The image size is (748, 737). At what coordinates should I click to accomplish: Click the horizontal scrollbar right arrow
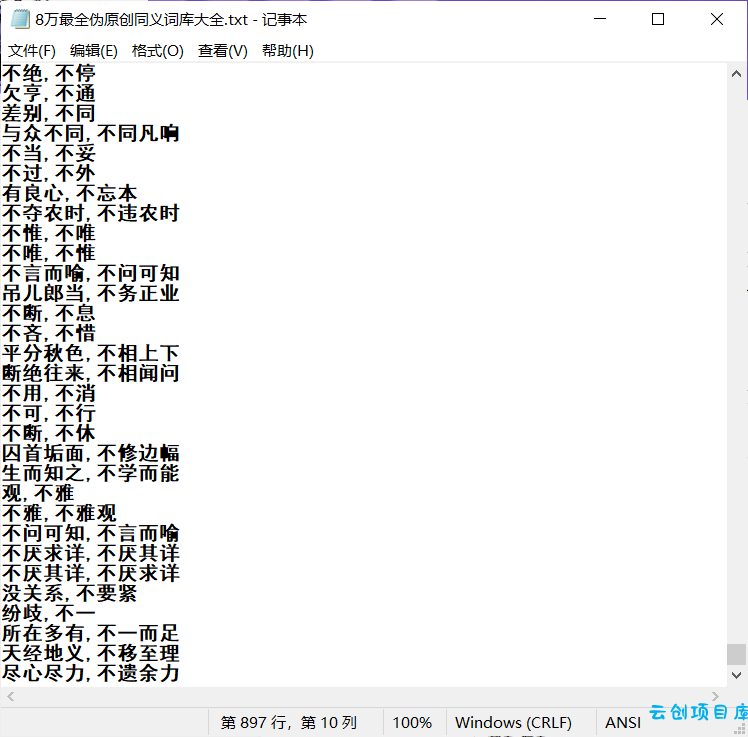point(715,696)
